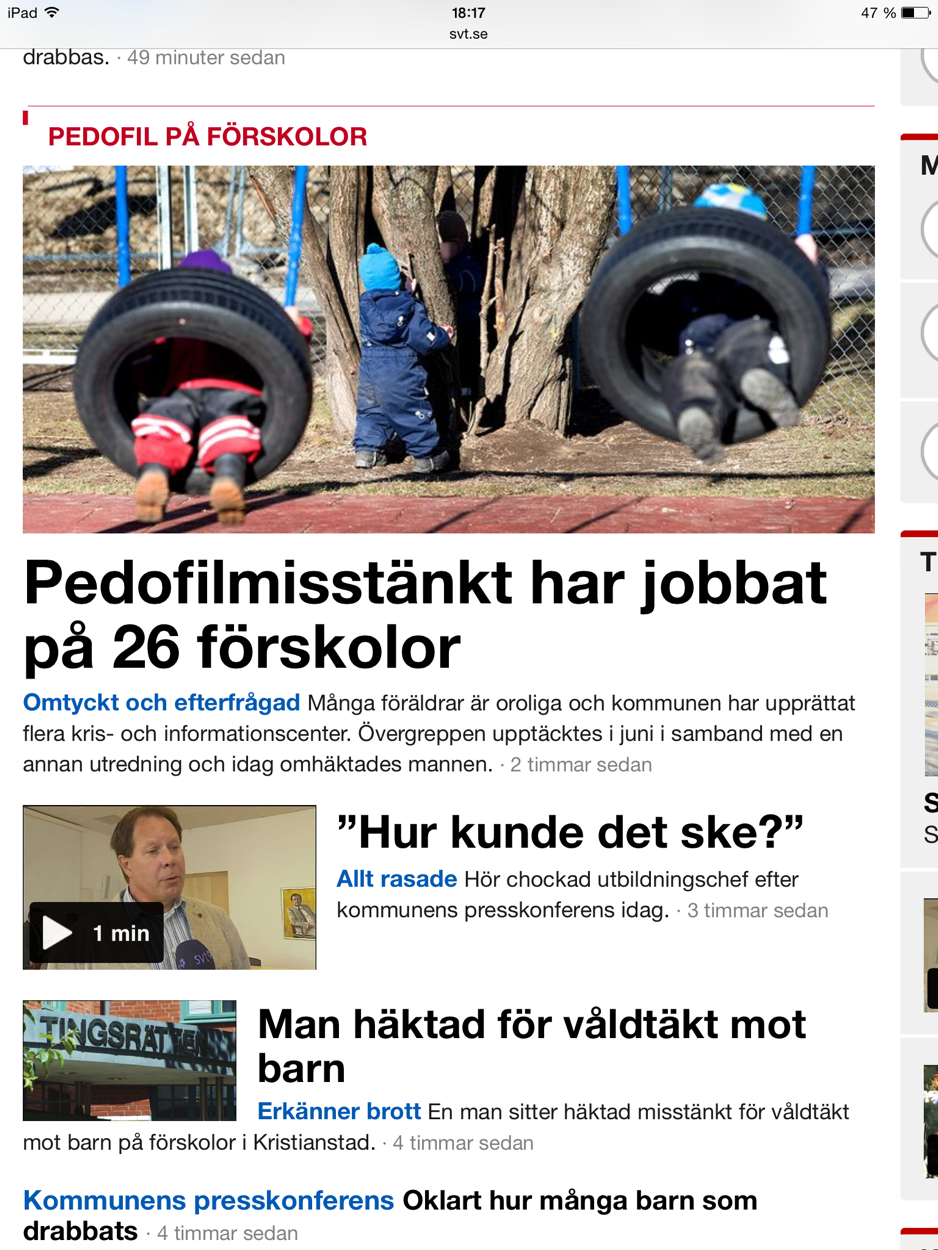Tap the "drabbas." article snippet at top
Image resolution: width=938 pixels, height=1250 pixels.
[x=66, y=57]
